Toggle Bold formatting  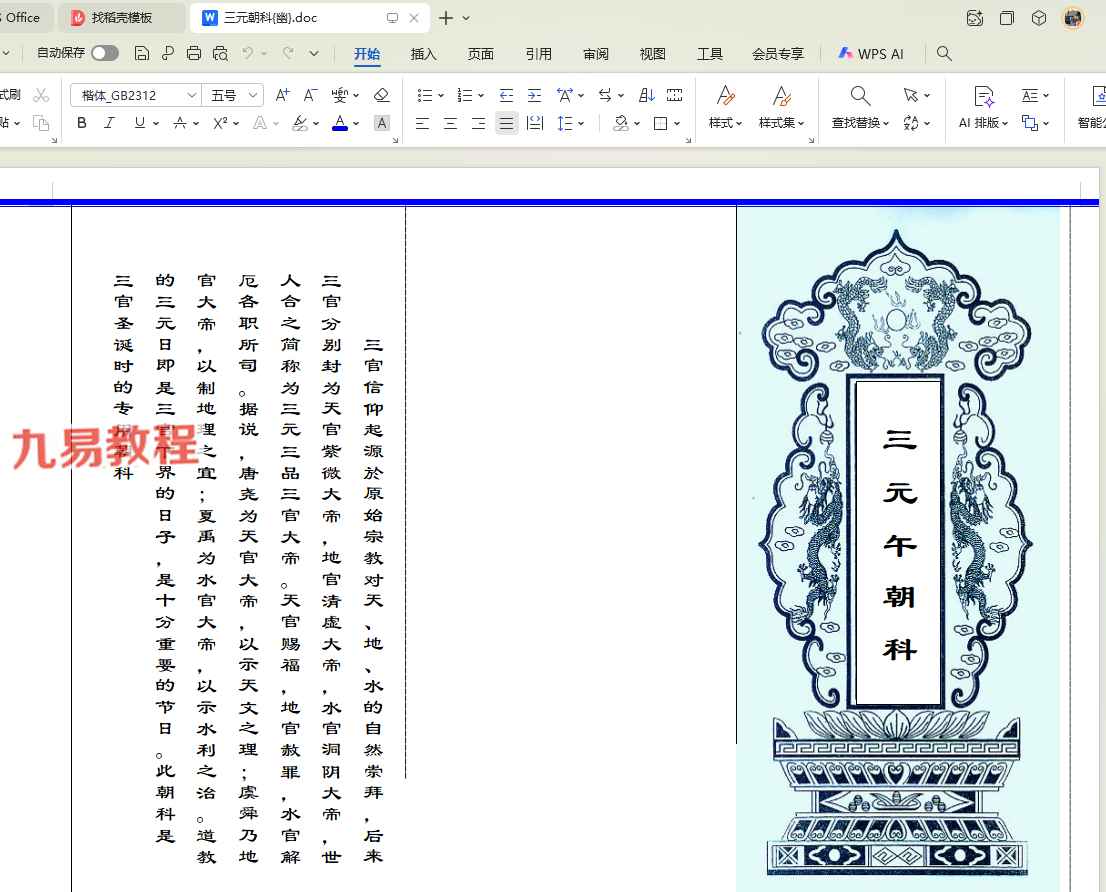pos(82,123)
